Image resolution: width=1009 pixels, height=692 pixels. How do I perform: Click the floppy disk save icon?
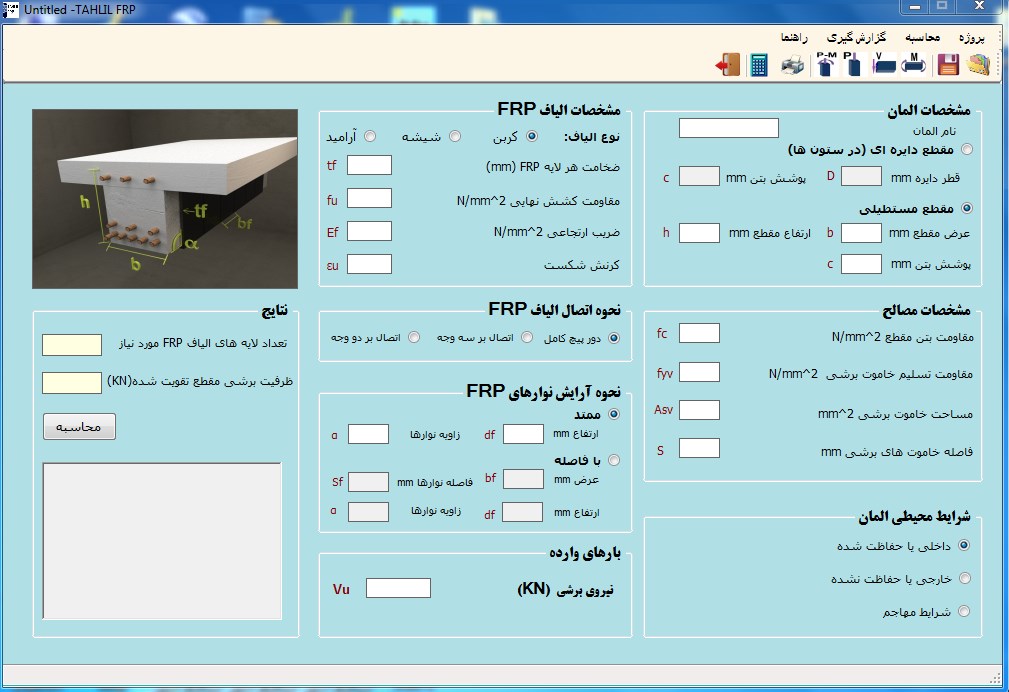tap(947, 65)
